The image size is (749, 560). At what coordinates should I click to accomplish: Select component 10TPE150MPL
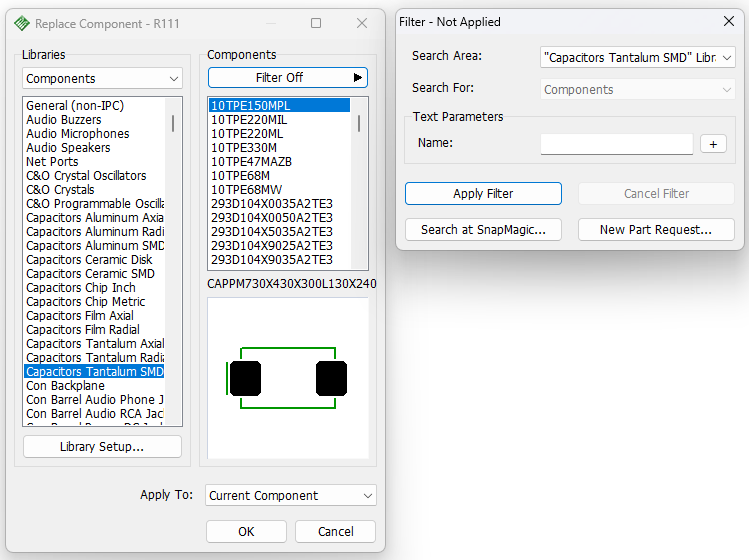279,106
